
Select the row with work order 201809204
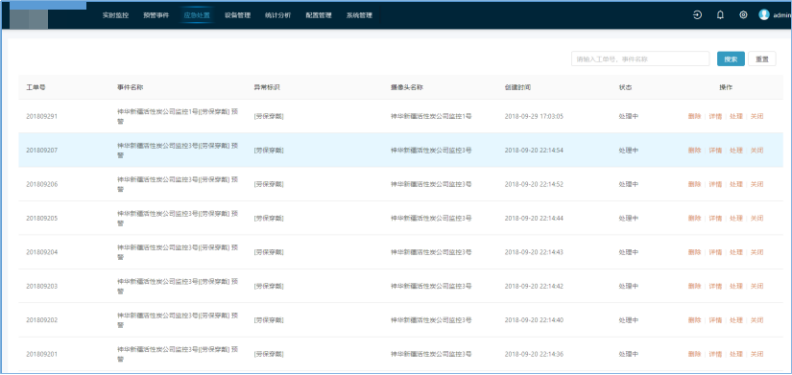[x=401, y=252]
